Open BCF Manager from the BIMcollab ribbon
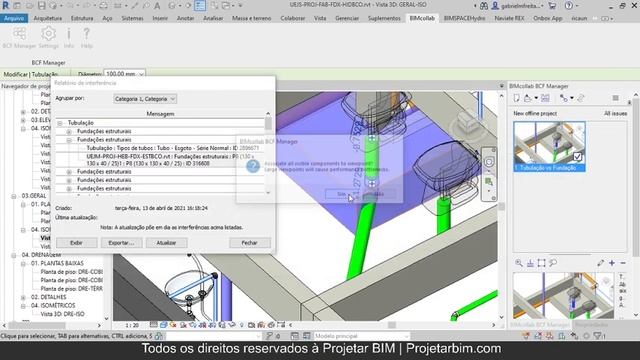The height and width of the screenshot is (360, 640). (19, 38)
